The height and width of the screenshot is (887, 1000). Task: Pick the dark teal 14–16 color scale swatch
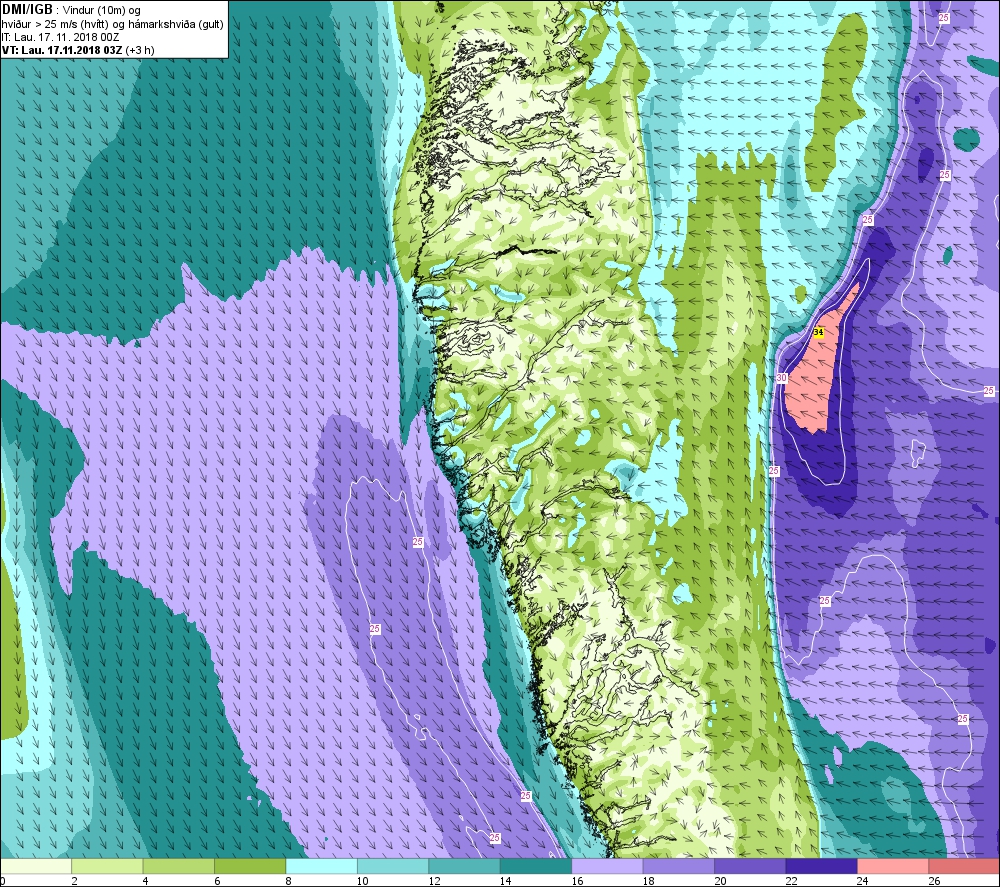(x=536, y=866)
